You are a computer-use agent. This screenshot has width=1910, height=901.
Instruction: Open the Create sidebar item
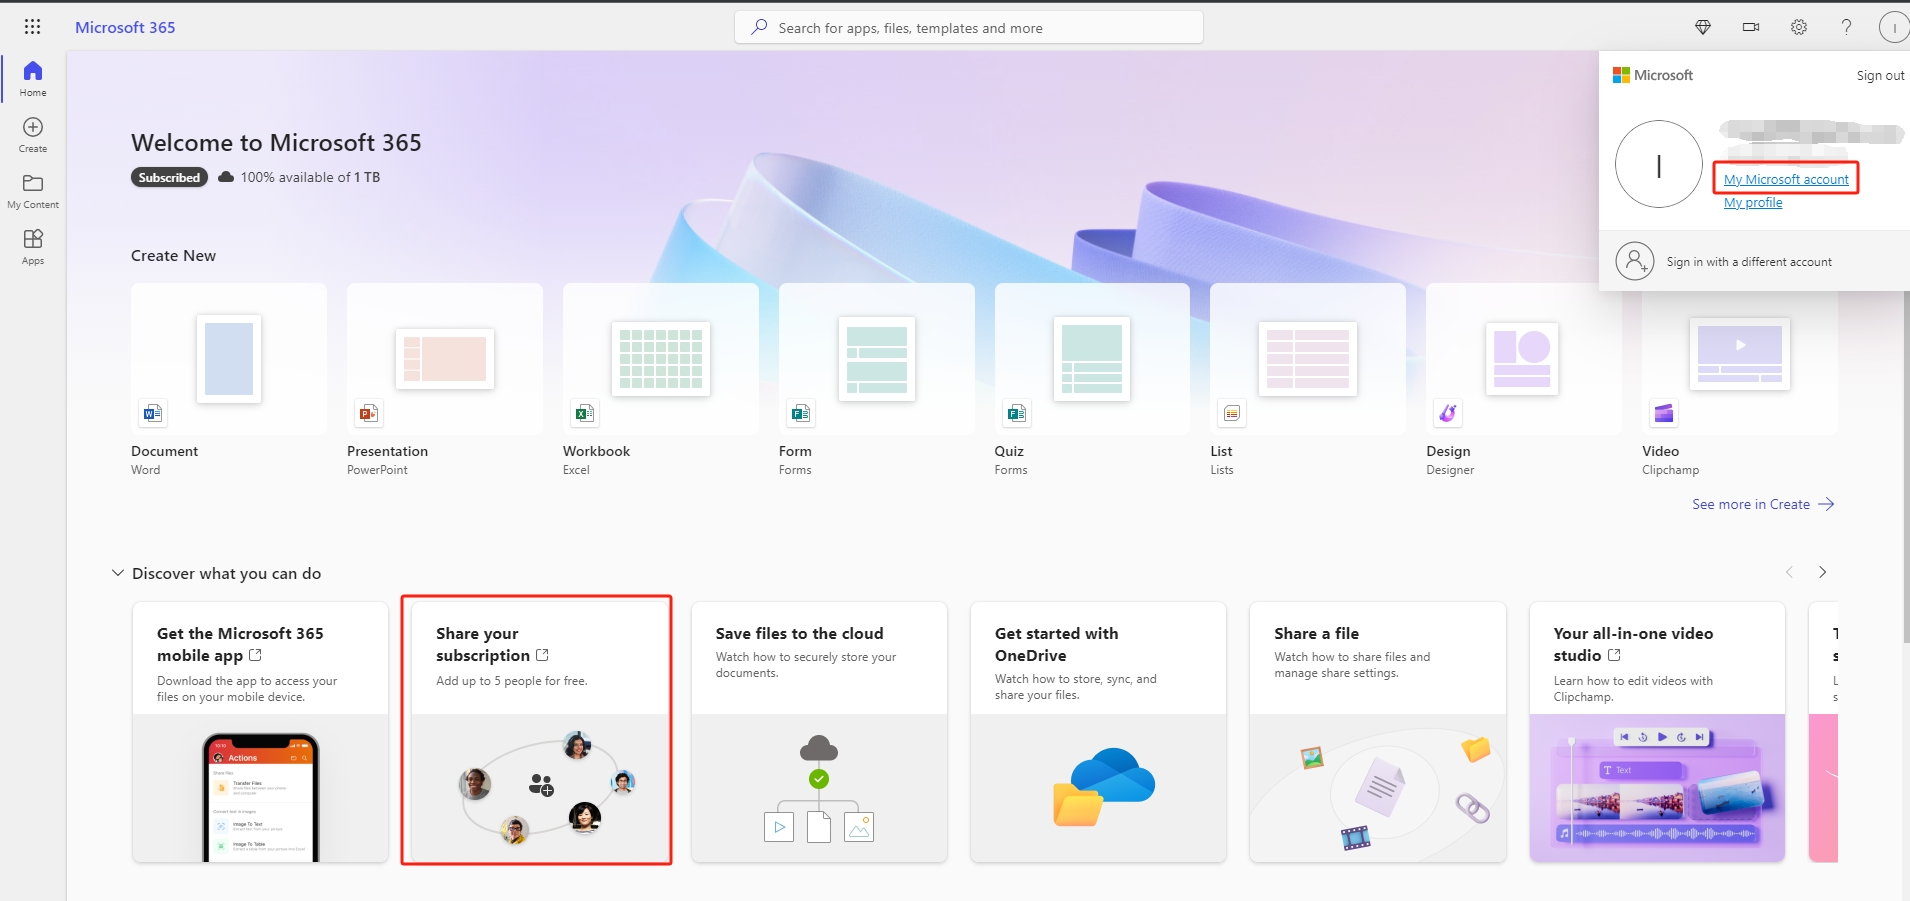(33, 134)
